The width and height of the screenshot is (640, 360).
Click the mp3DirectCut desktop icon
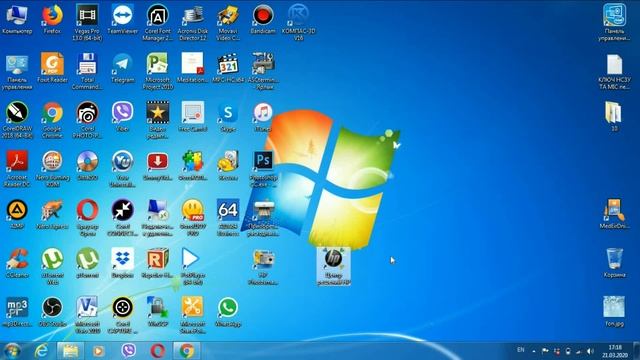(x=17, y=312)
